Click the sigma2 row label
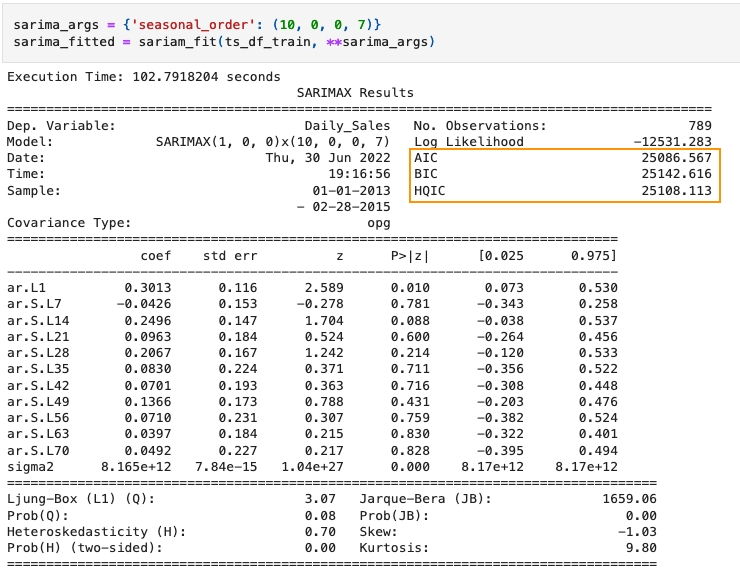This screenshot has height=584, width=740. tap(31, 466)
